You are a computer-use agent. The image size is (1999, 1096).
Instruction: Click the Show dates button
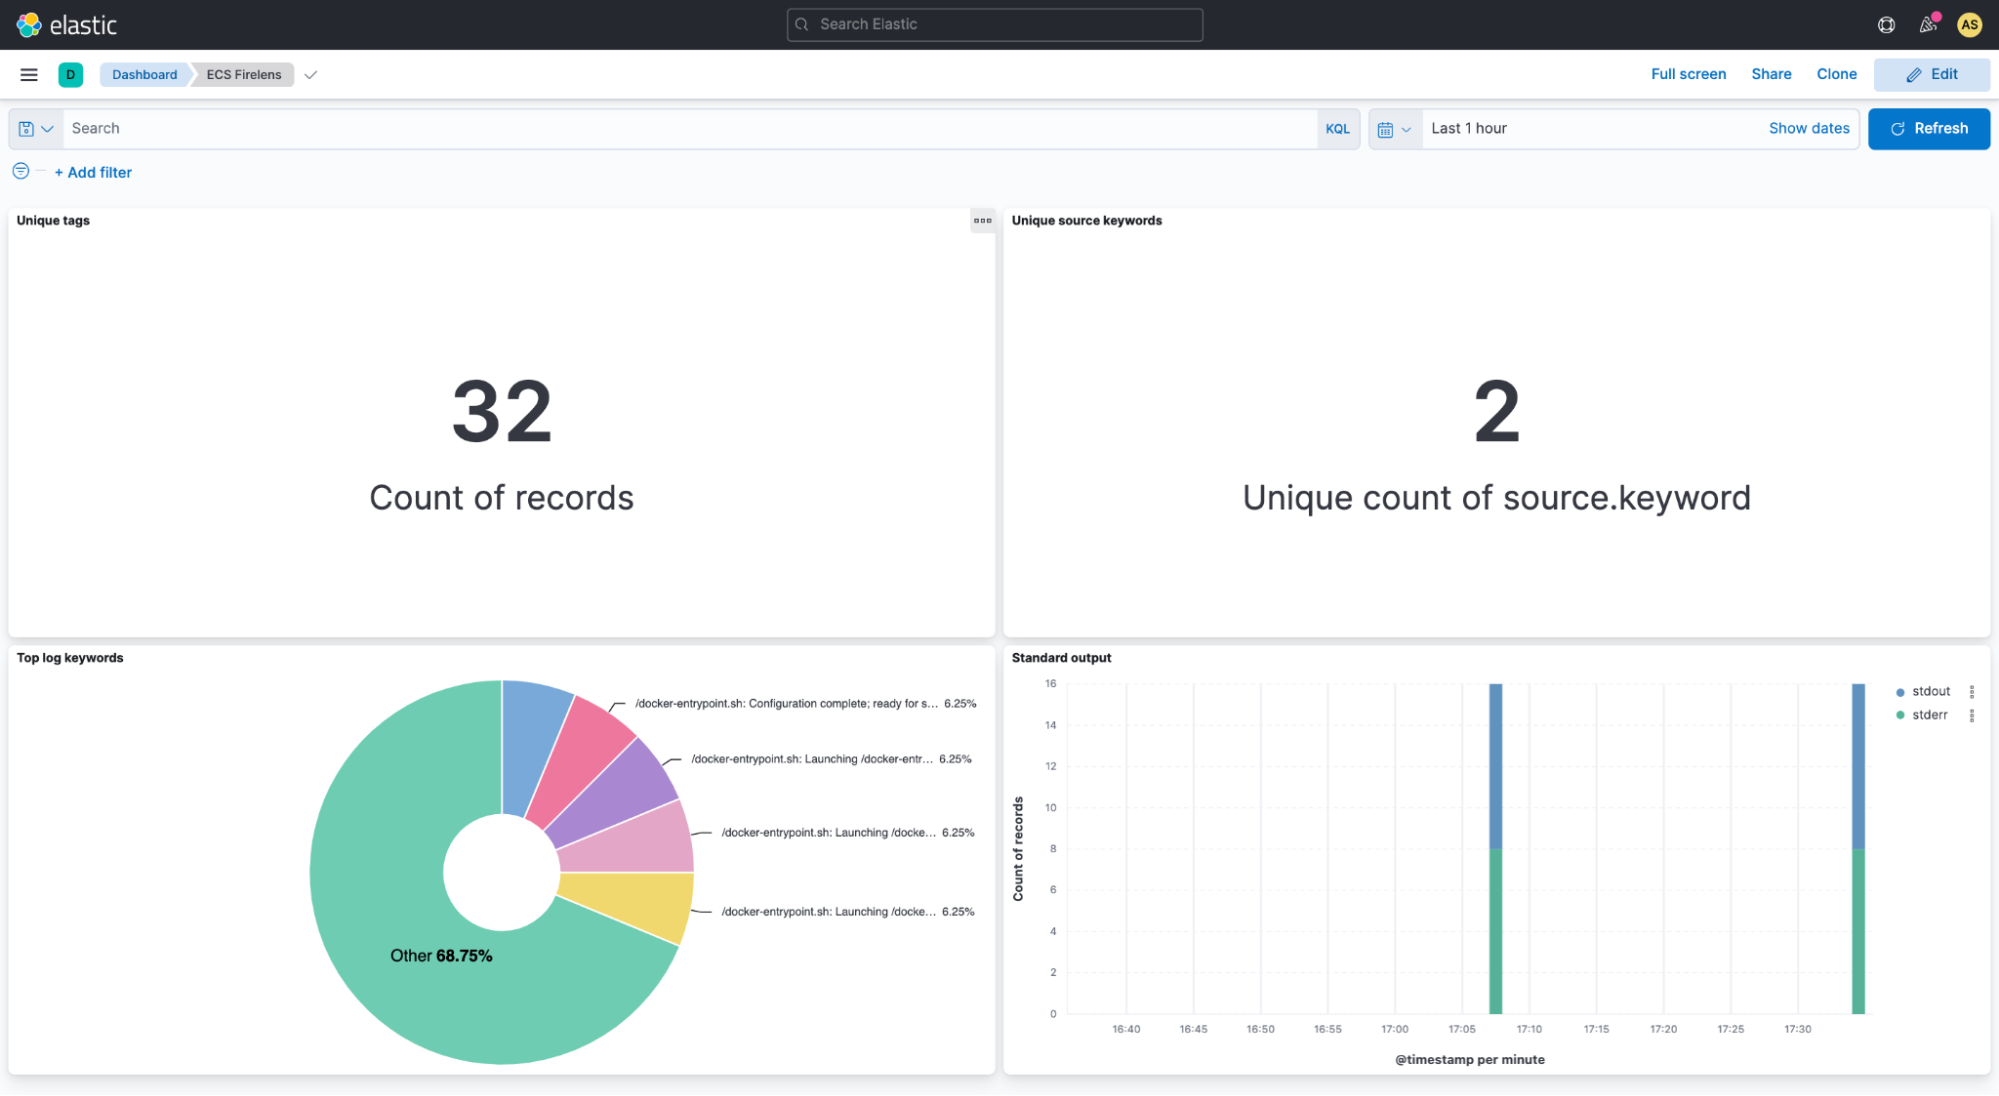point(1807,127)
